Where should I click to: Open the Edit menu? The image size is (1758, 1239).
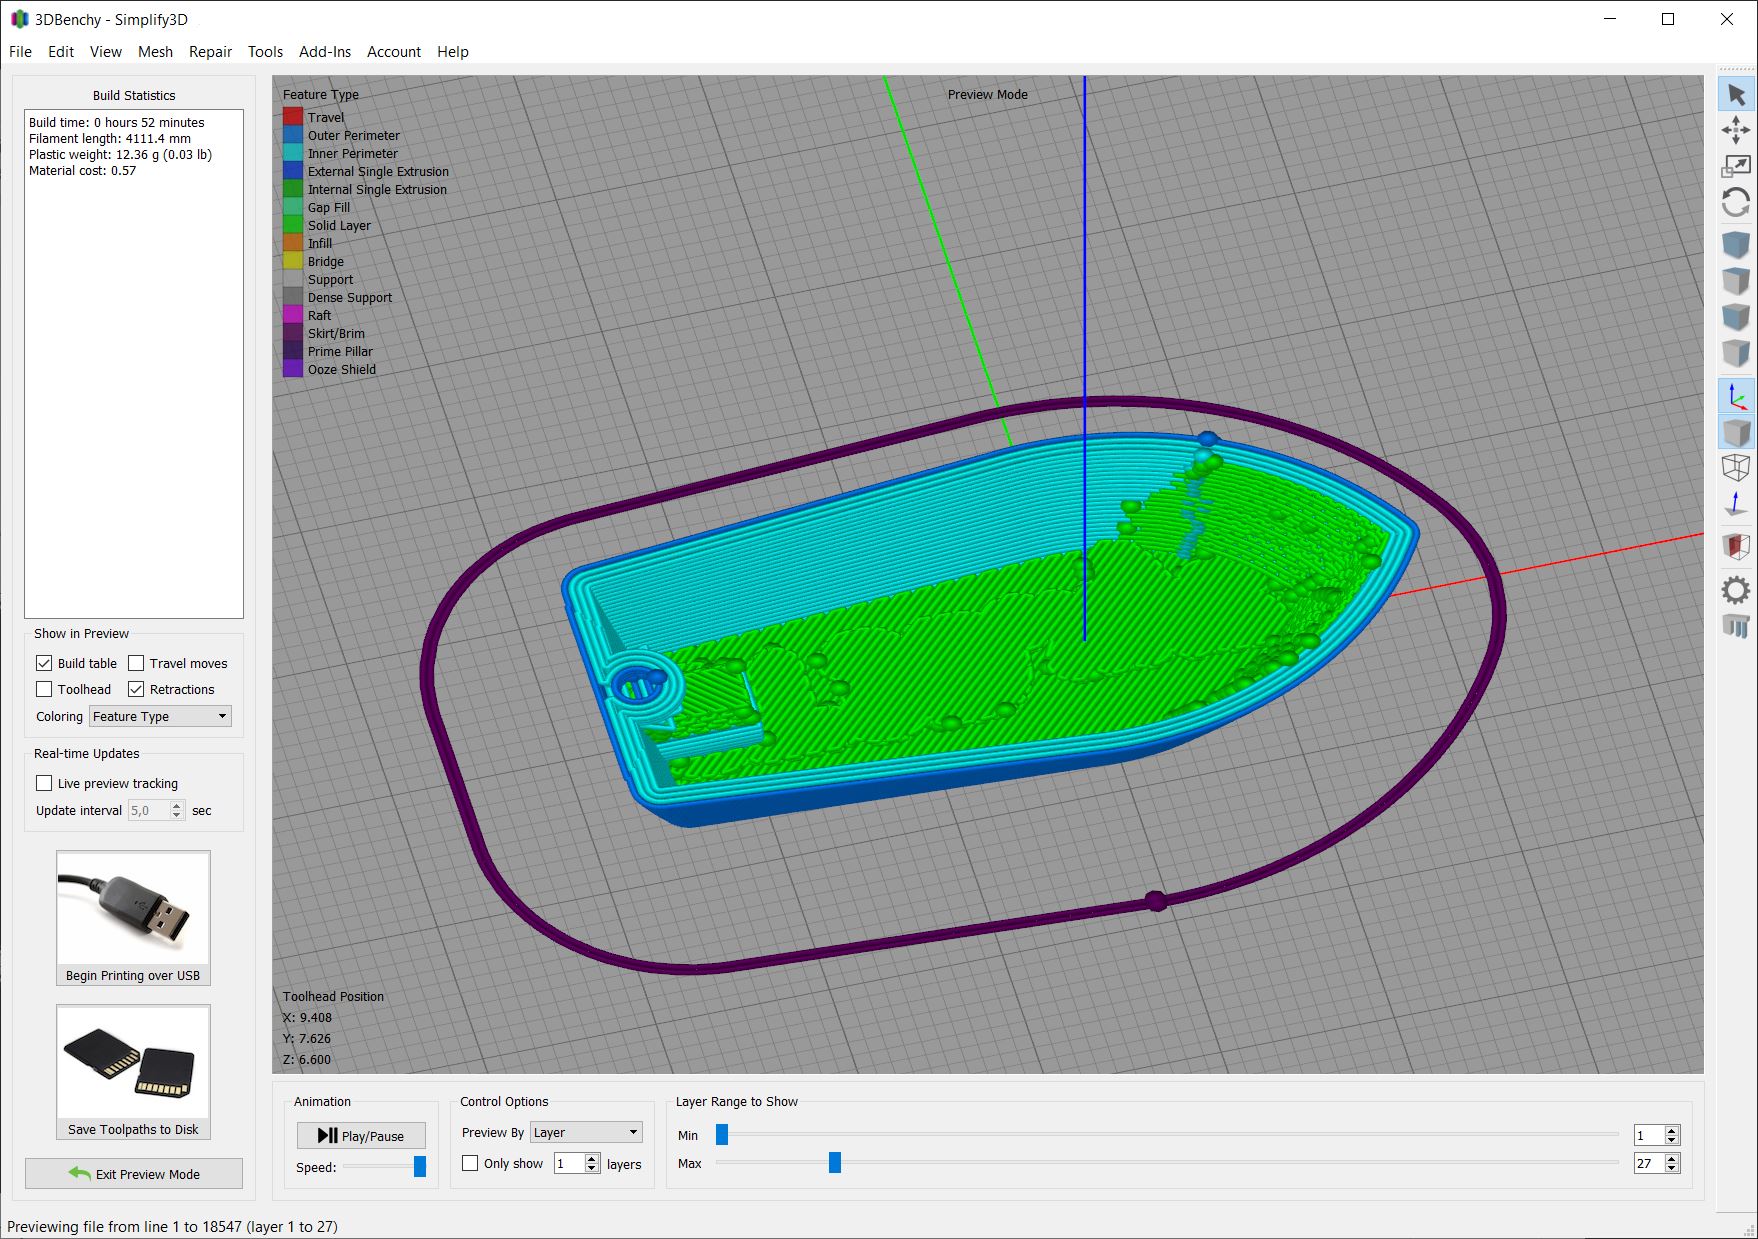click(x=61, y=51)
